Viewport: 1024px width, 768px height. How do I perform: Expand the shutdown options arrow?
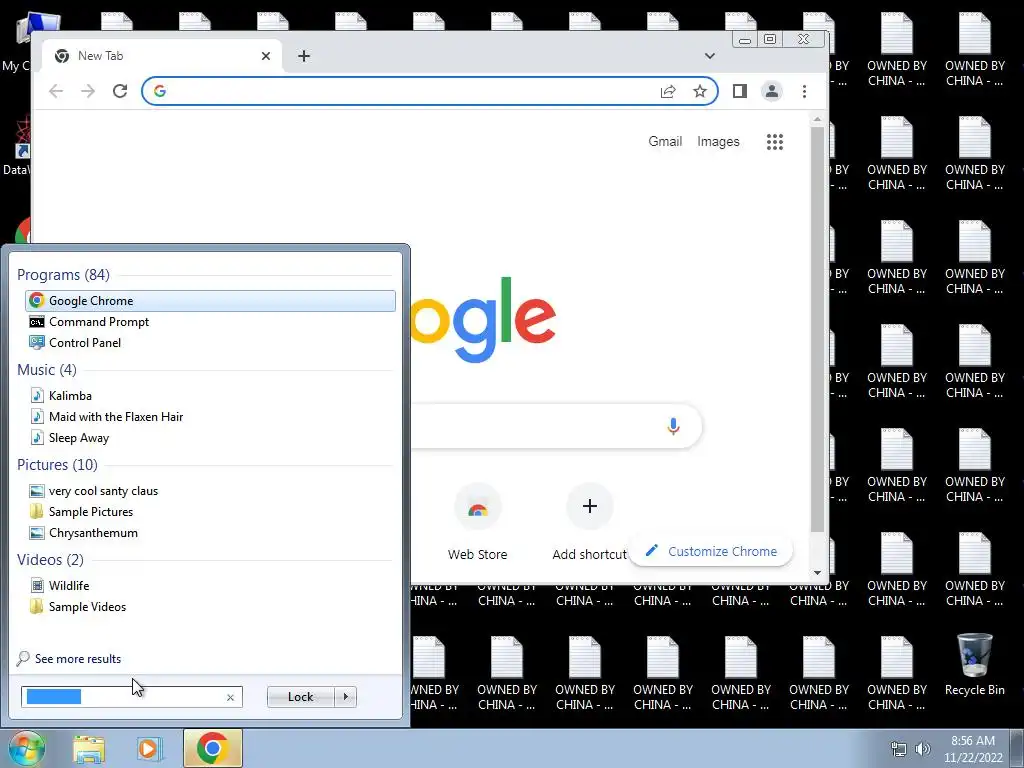345,697
